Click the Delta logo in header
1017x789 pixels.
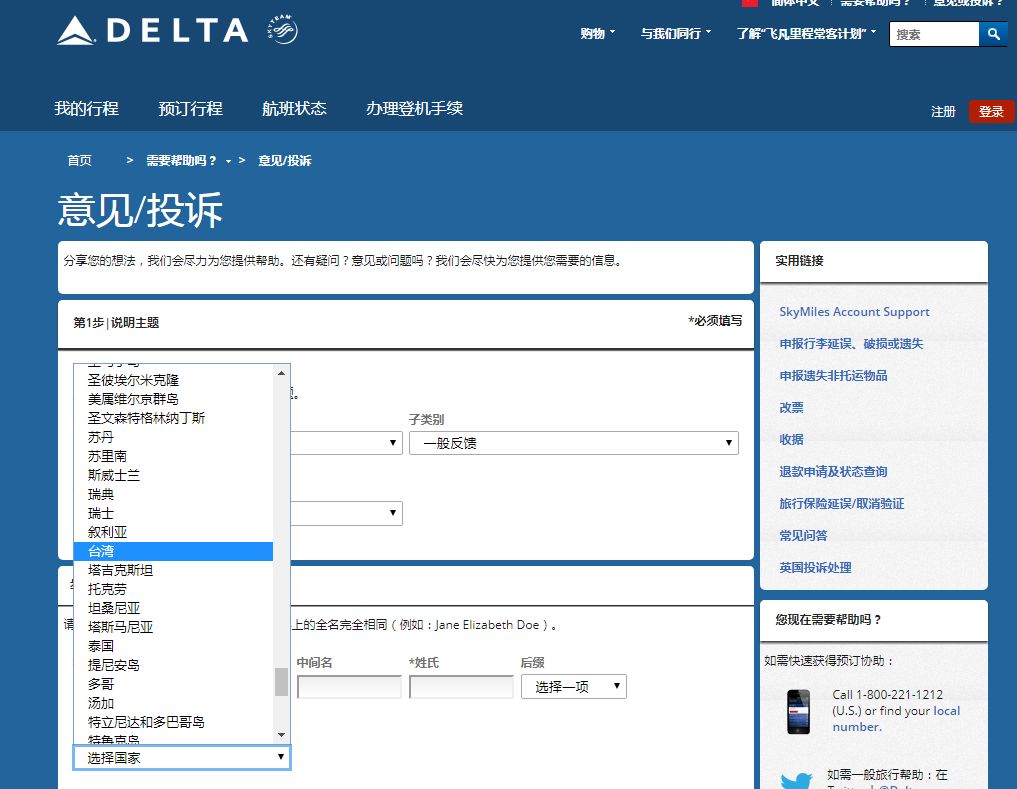pyautogui.click(x=152, y=30)
